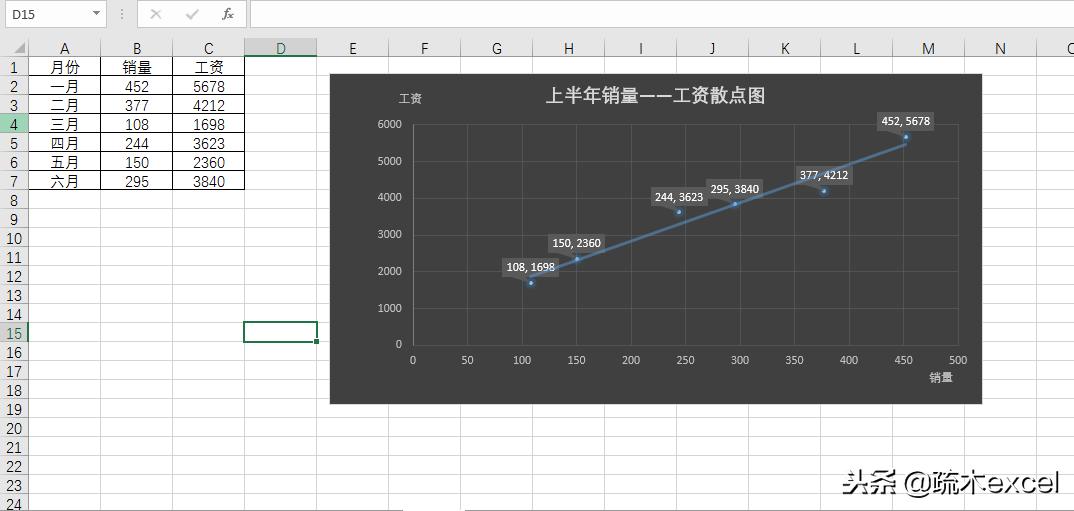1074x511 pixels.
Task: Click data label 108, 1698
Action: coord(531,267)
